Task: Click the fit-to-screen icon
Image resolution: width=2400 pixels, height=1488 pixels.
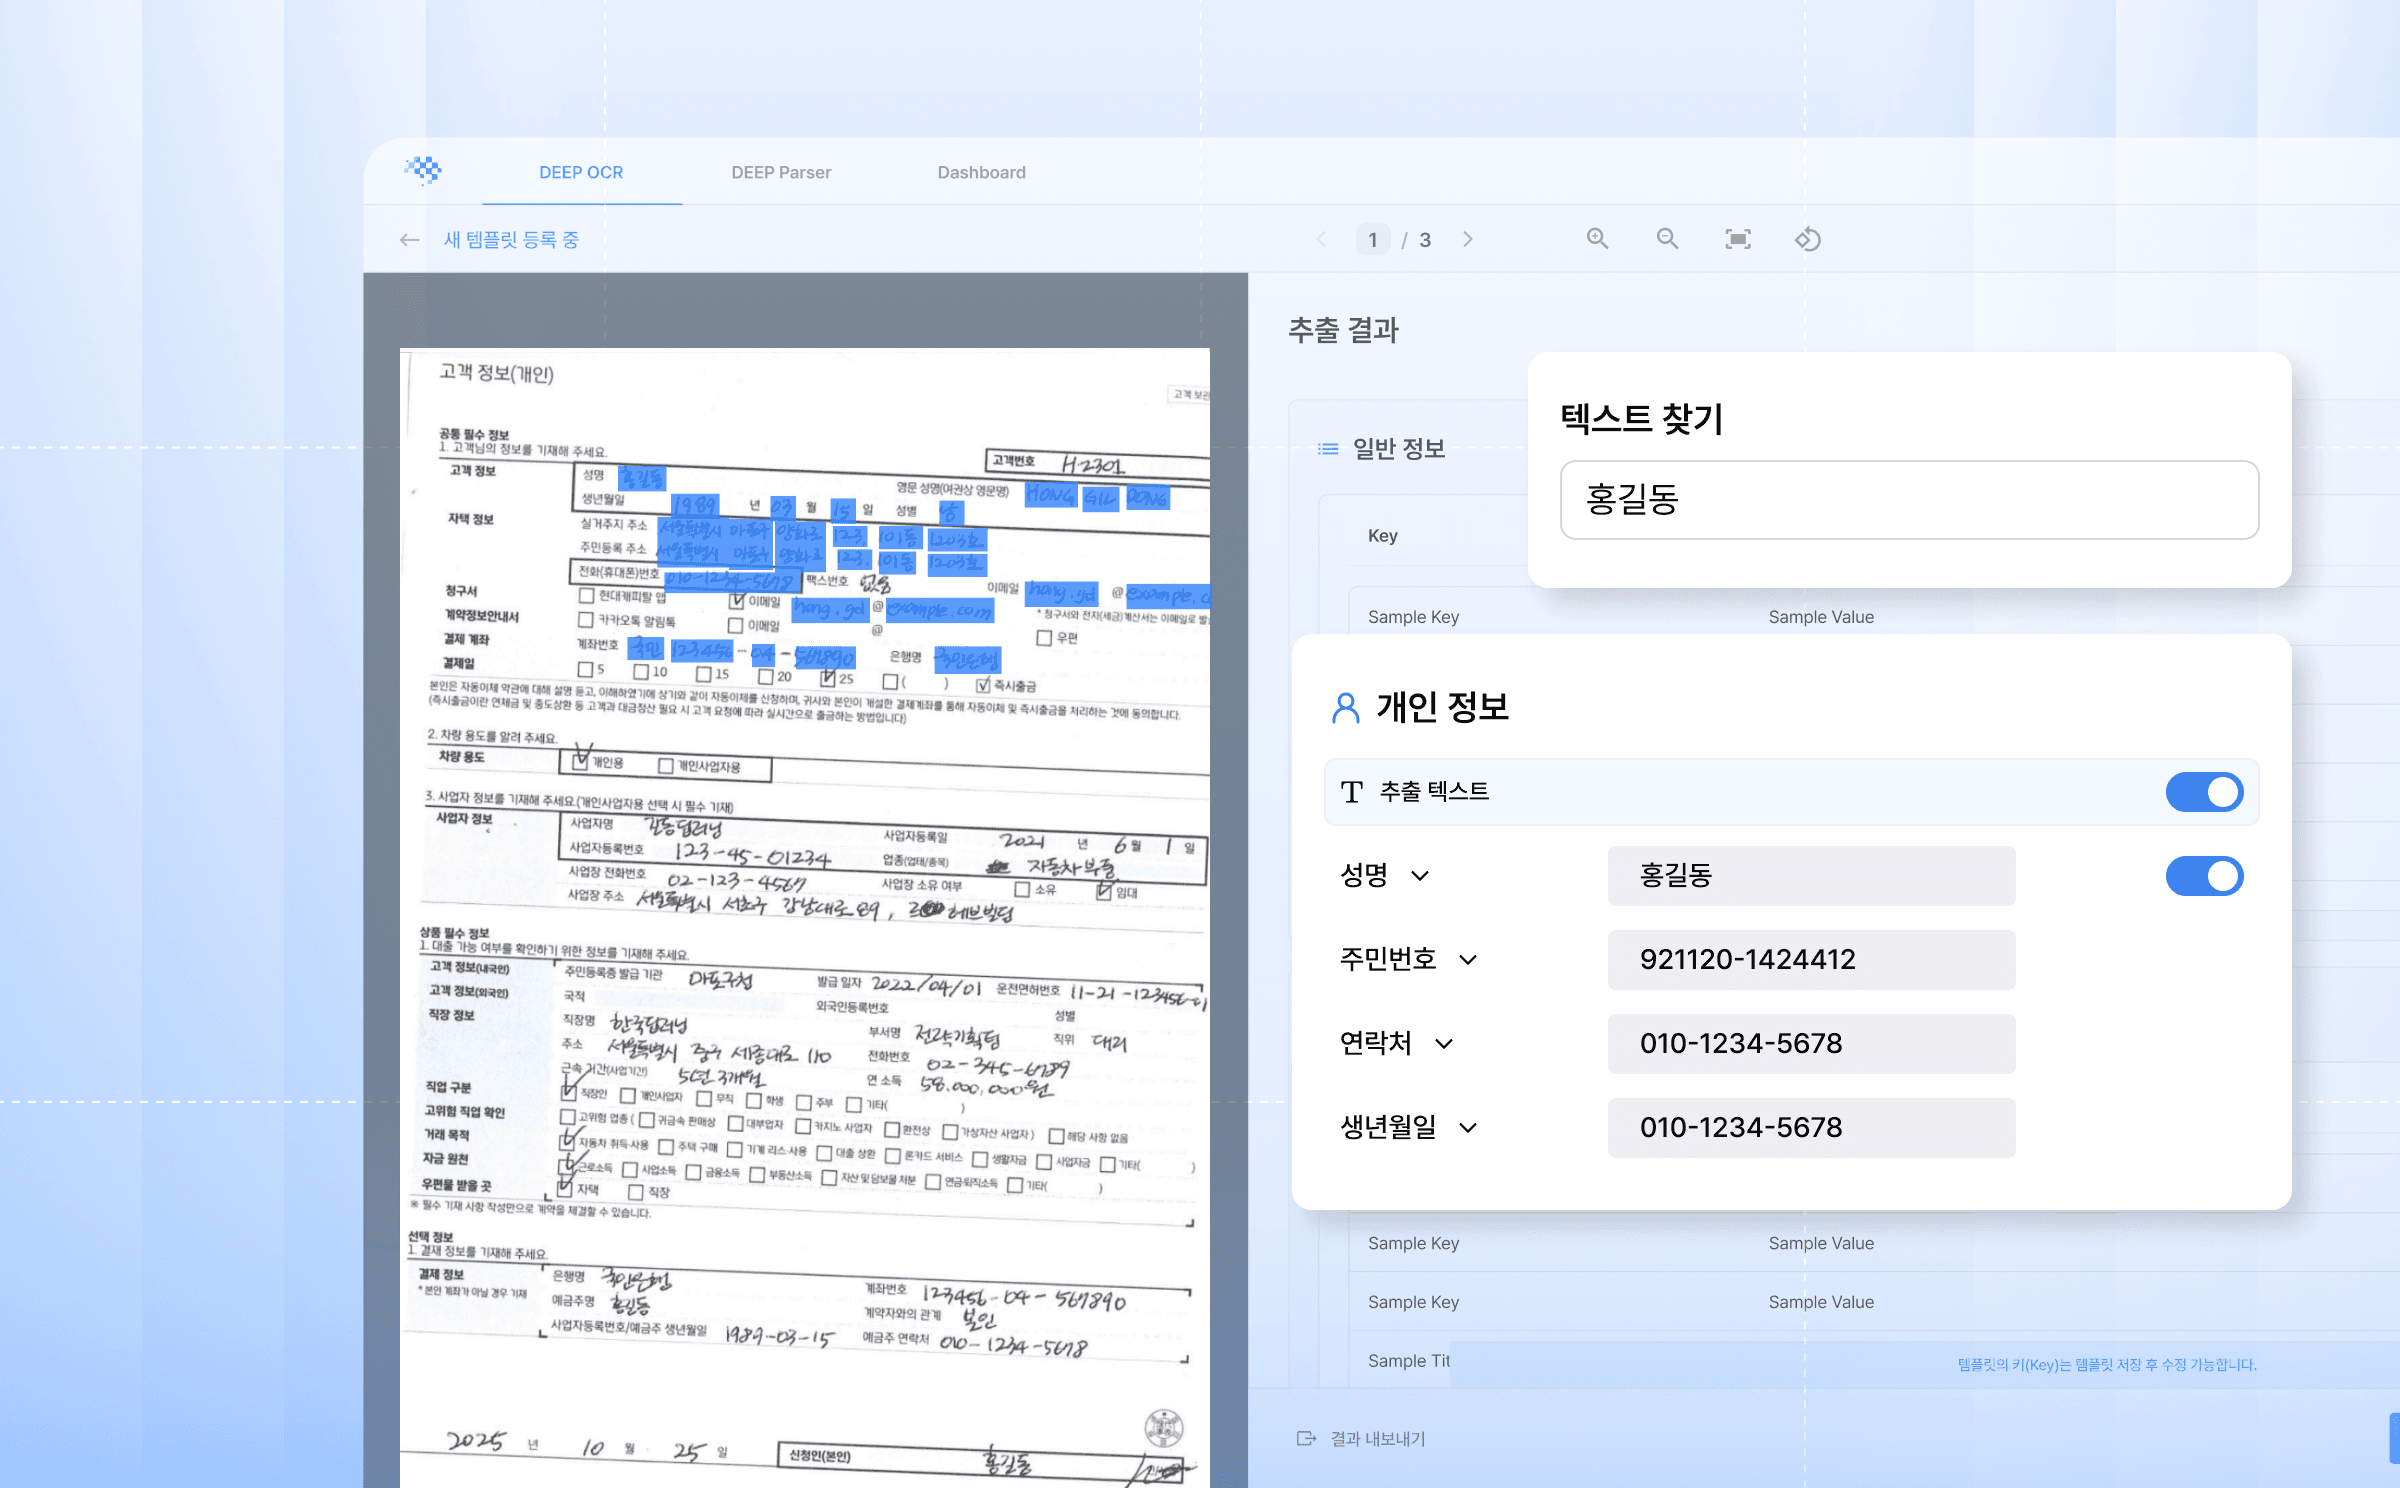Action: pos(1738,239)
